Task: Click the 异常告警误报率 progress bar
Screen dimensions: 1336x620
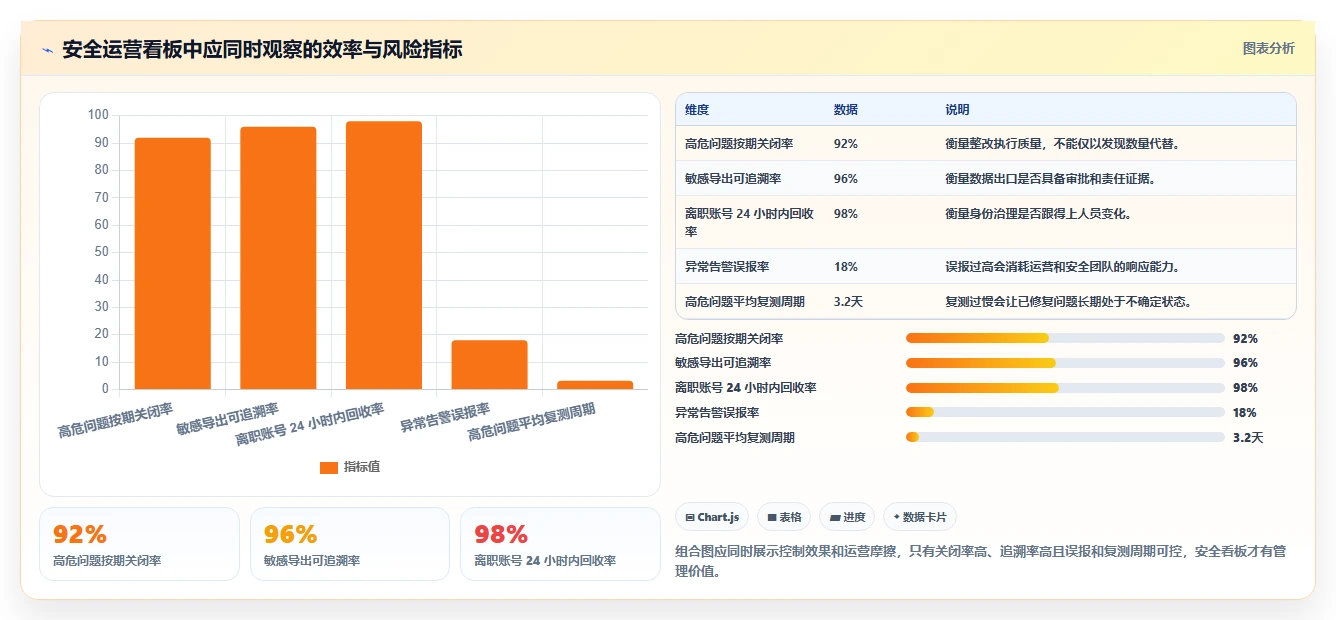Action: pyautogui.click(x=1065, y=412)
